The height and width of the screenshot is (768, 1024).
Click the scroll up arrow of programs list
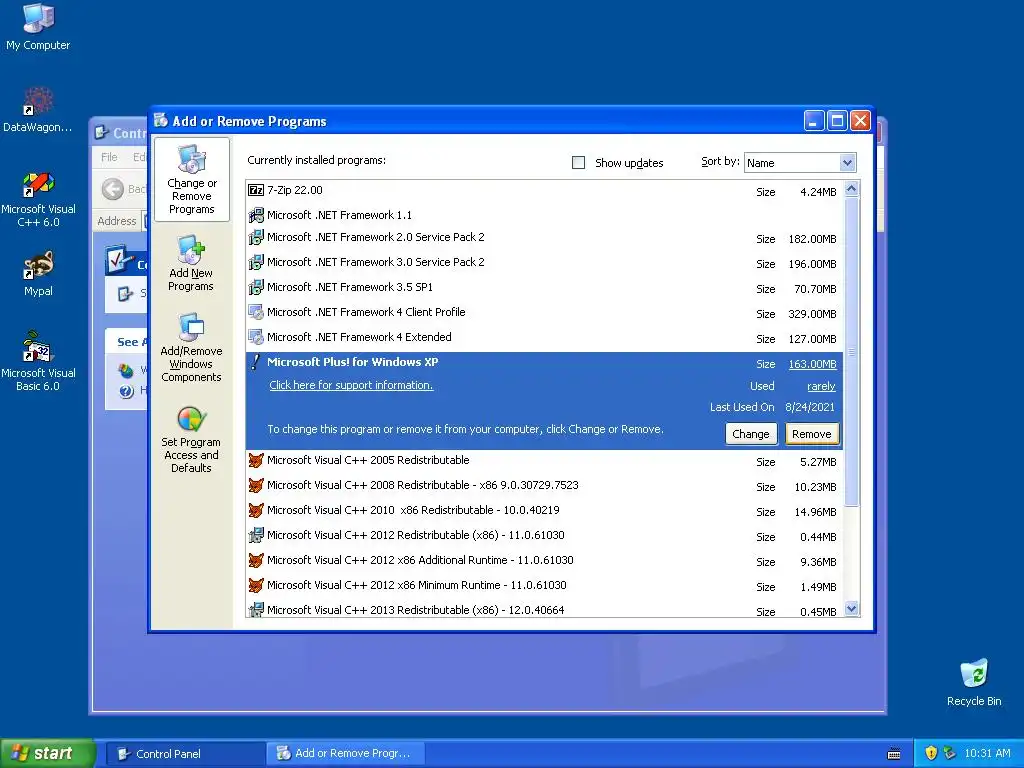(x=852, y=189)
